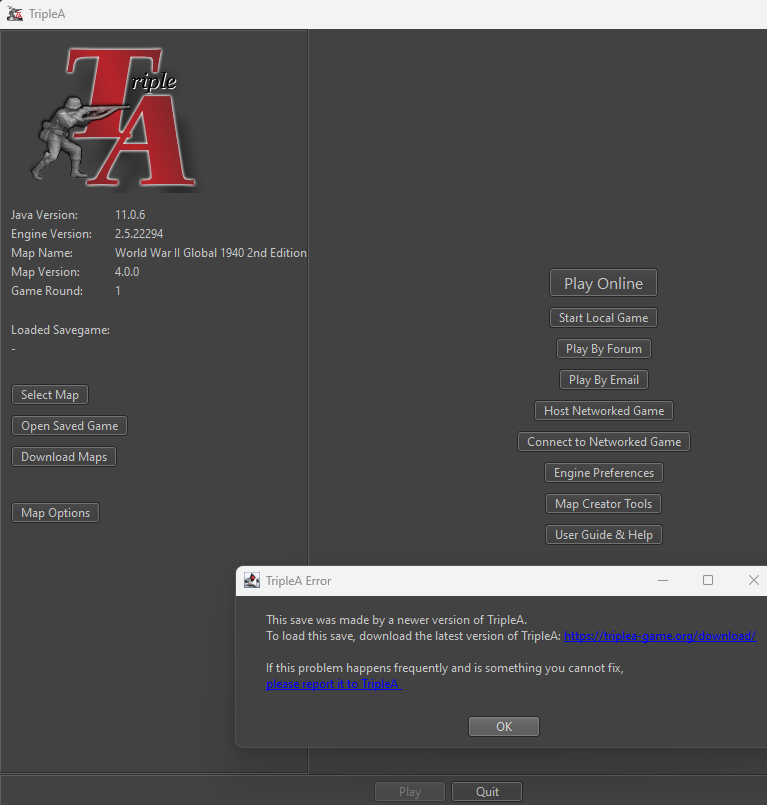Click the 'newer version of TripleA' message

coord(396,620)
